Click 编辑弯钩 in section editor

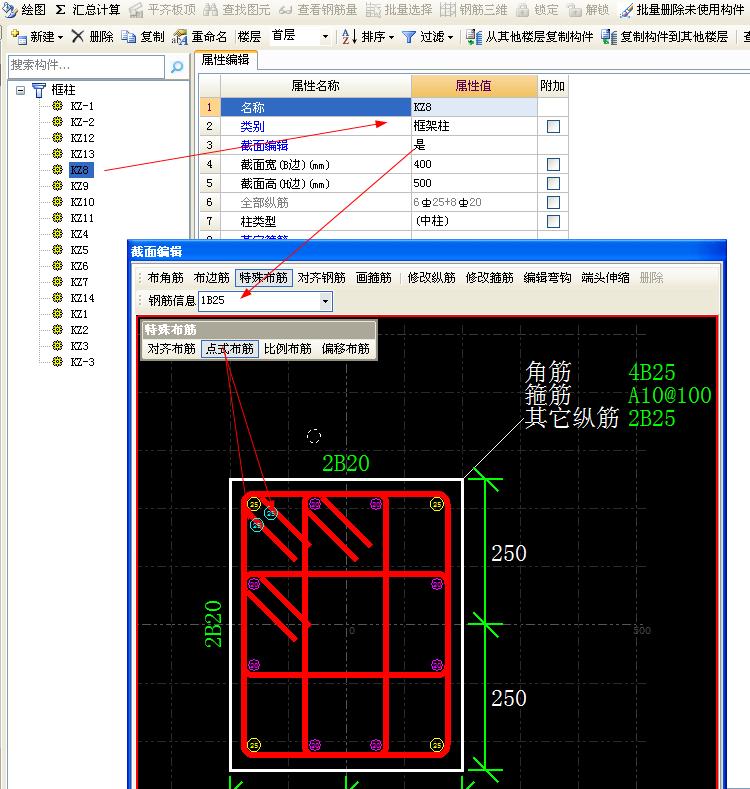[x=547, y=278]
